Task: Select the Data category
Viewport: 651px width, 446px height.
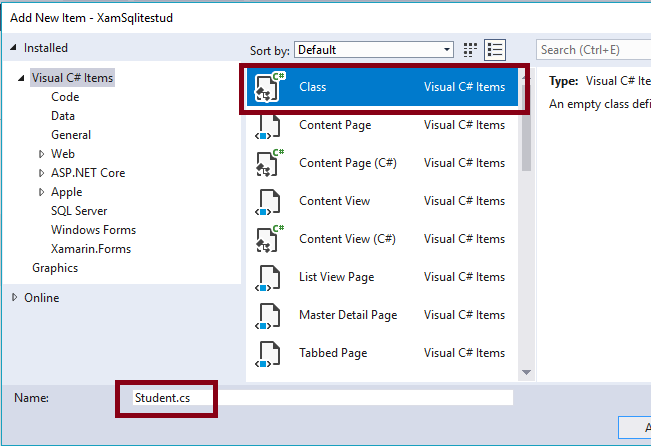Action: click(x=63, y=116)
